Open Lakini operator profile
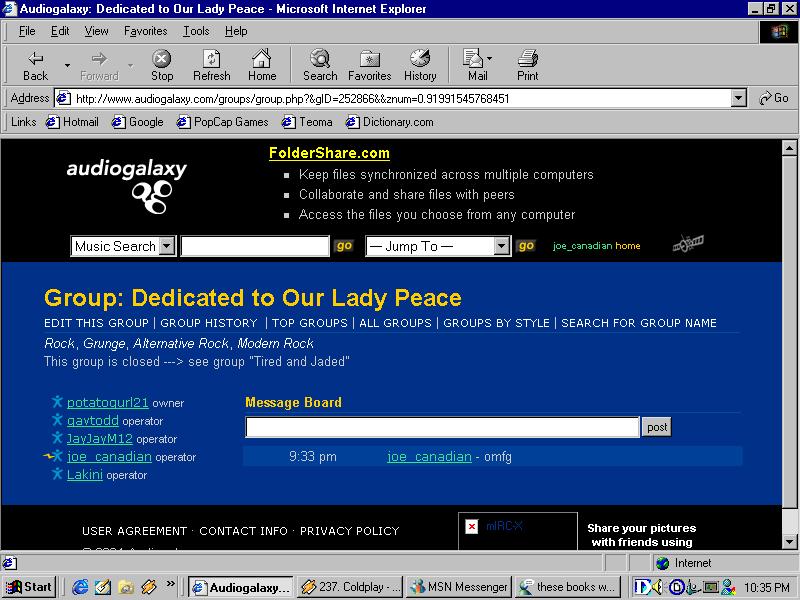Image resolution: width=800 pixels, height=600 pixels. click(85, 474)
